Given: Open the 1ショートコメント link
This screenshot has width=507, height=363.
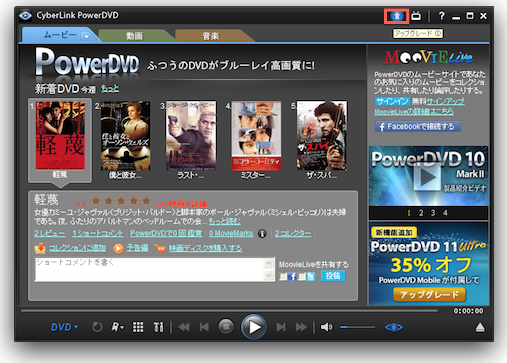Looking at the screenshot, I should coord(98,233).
